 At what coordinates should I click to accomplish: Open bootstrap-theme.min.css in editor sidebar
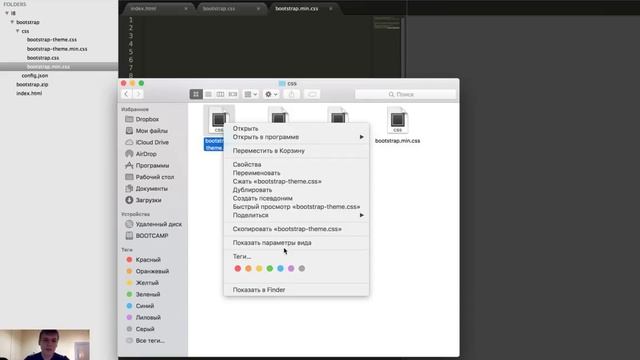57,49
